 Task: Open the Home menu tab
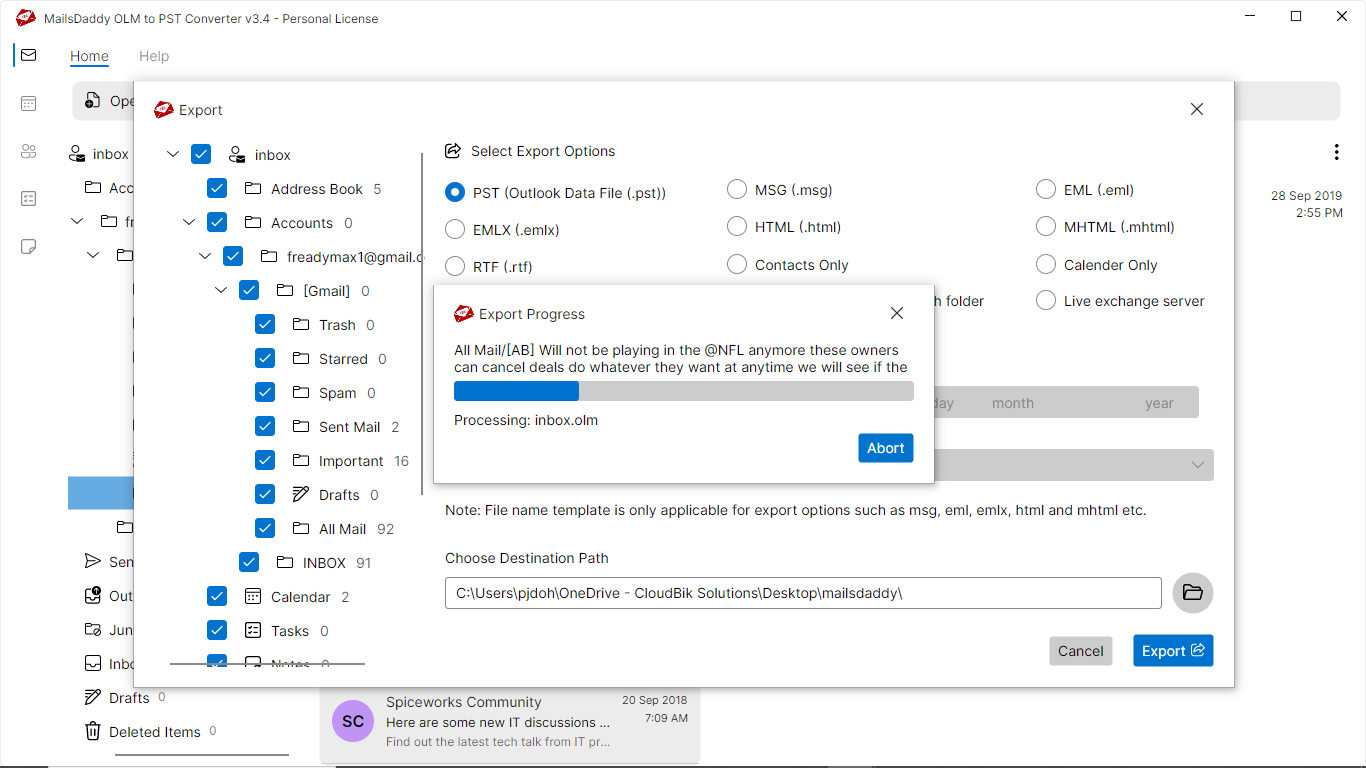point(89,56)
